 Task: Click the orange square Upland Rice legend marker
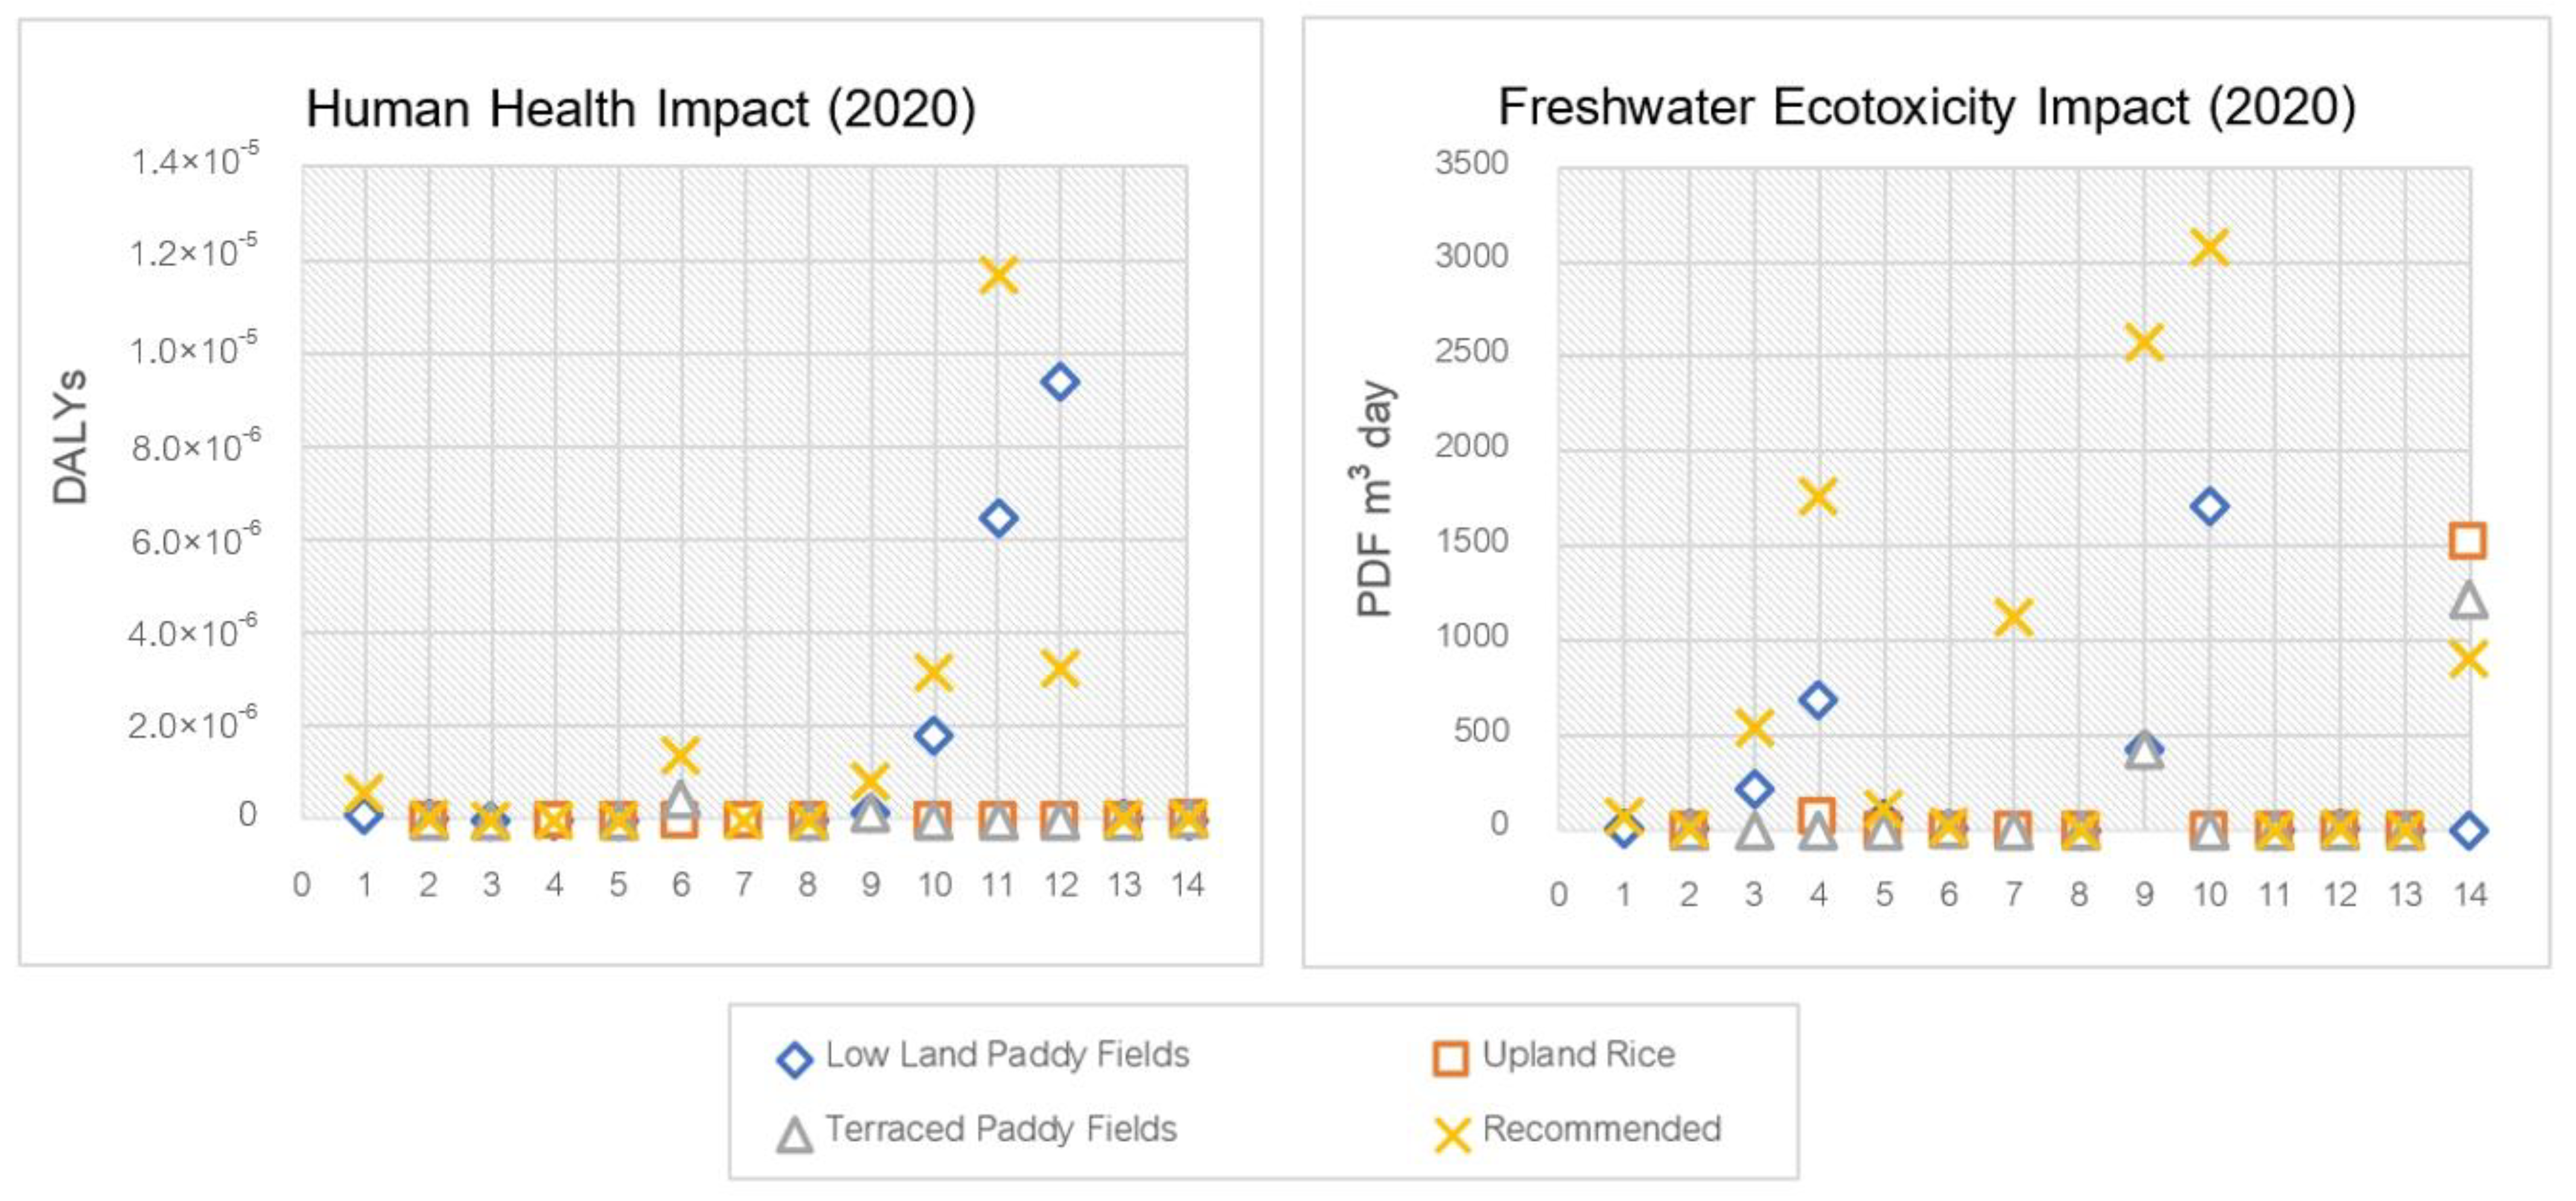point(1451,1058)
